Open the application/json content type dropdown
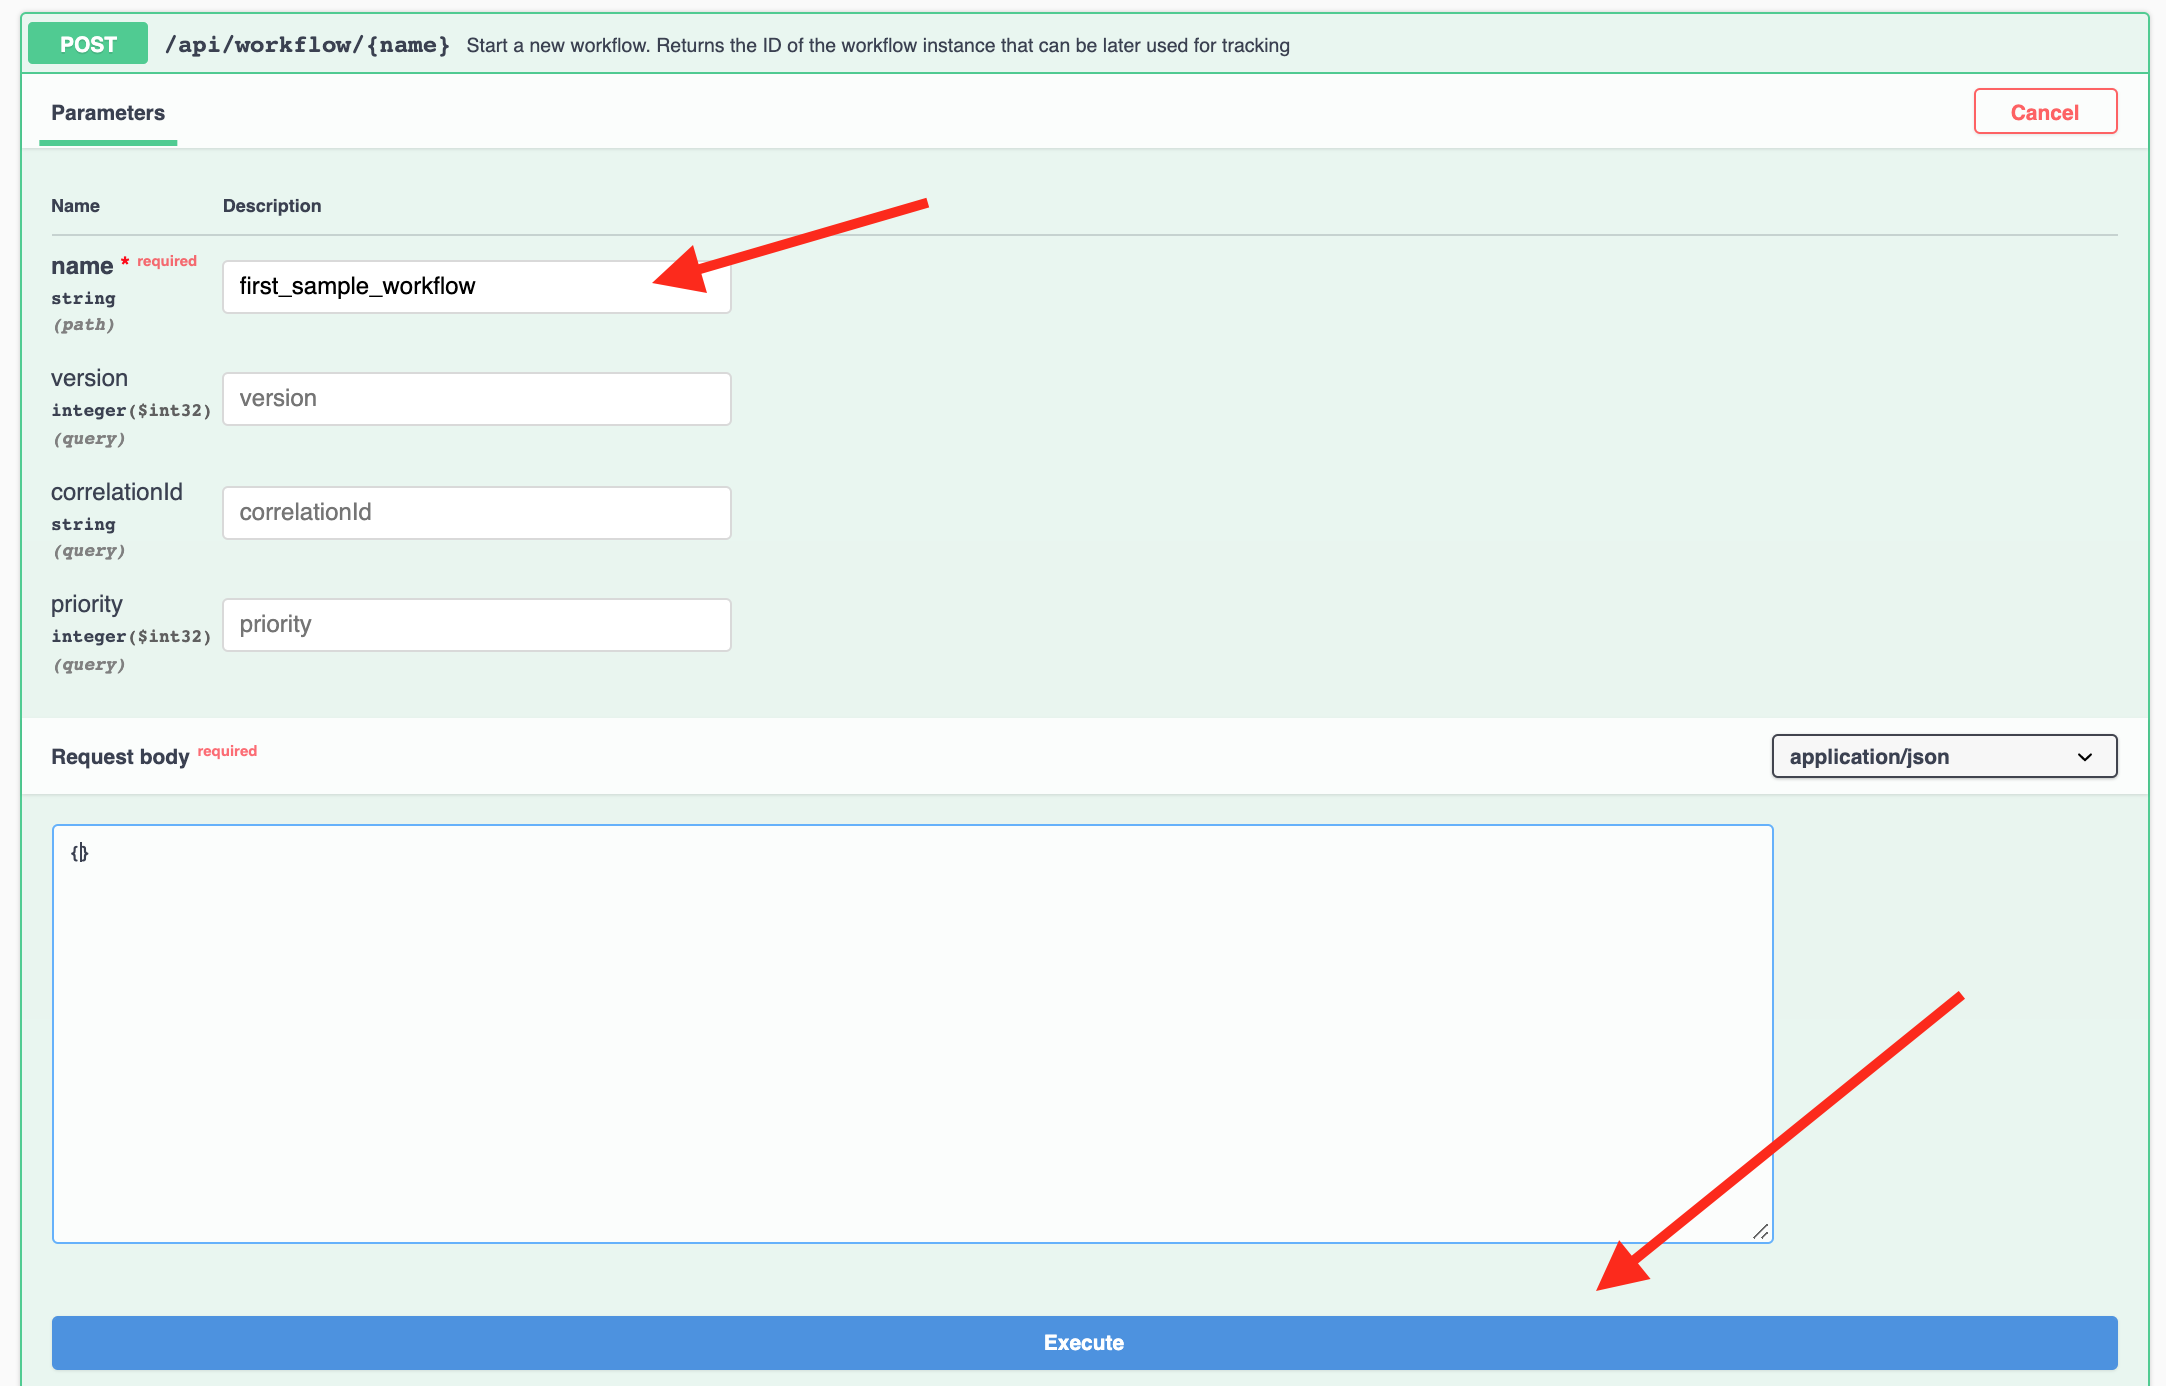Image resolution: width=2166 pixels, height=1386 pixels. click(1944, 756)
